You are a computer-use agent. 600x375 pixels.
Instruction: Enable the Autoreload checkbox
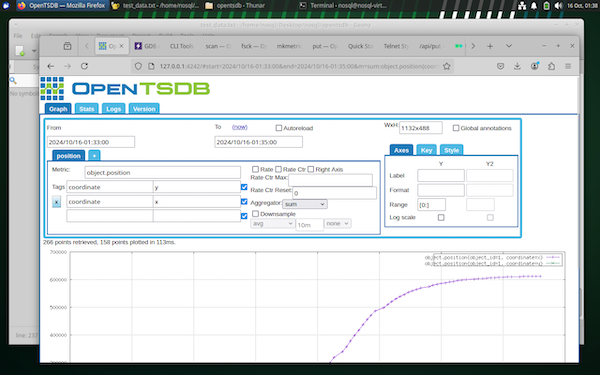(279, 128)
